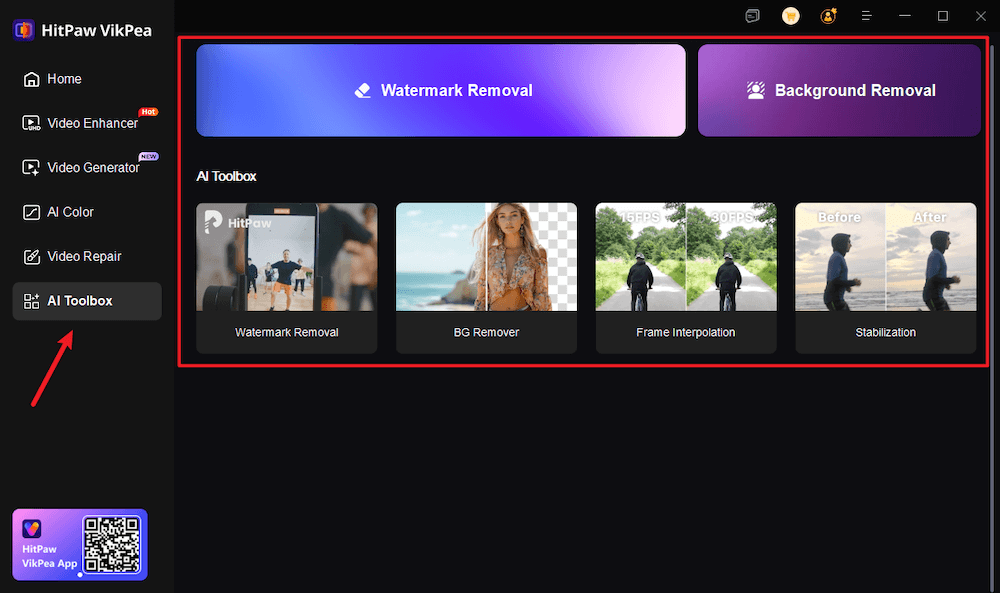This screenshot has width=1000, height=593.
Task: Click the VIP account icon
Action: pos(828,16)
